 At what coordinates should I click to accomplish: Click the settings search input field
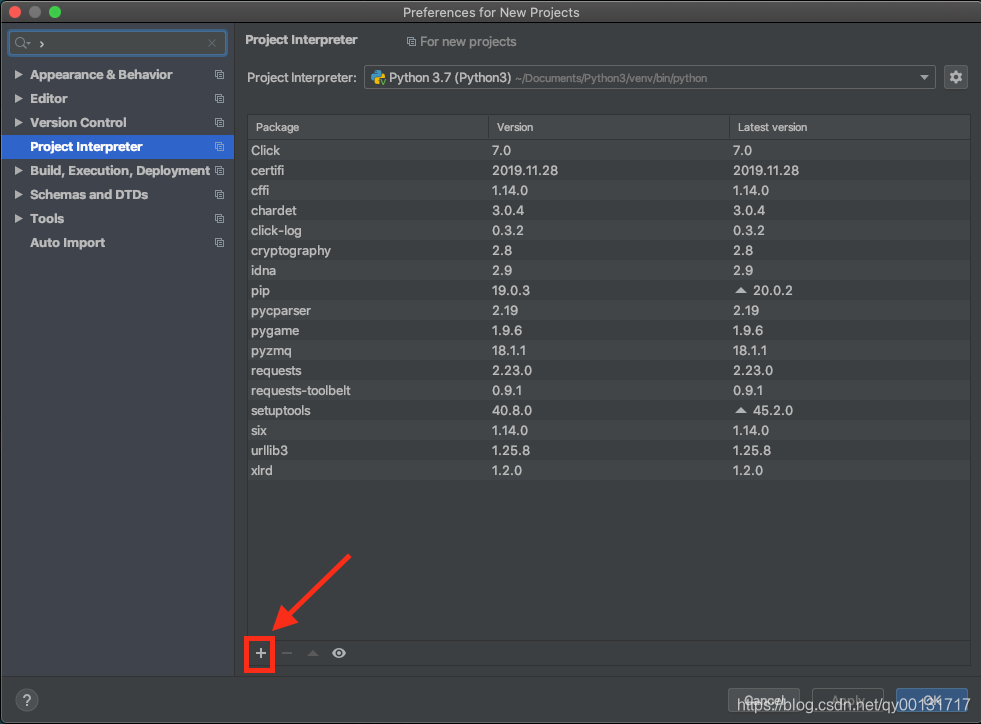pos(118,43)
